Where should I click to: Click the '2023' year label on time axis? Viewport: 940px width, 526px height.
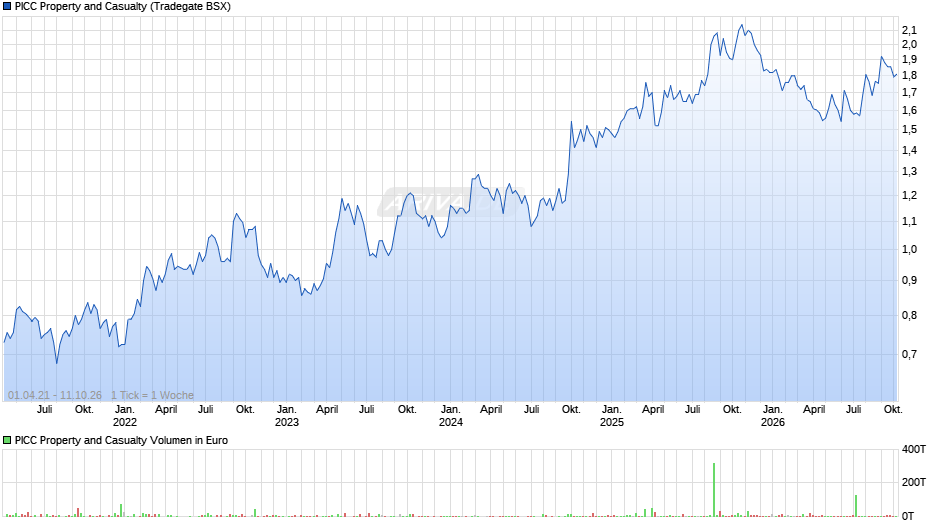[x=287, y=422]
